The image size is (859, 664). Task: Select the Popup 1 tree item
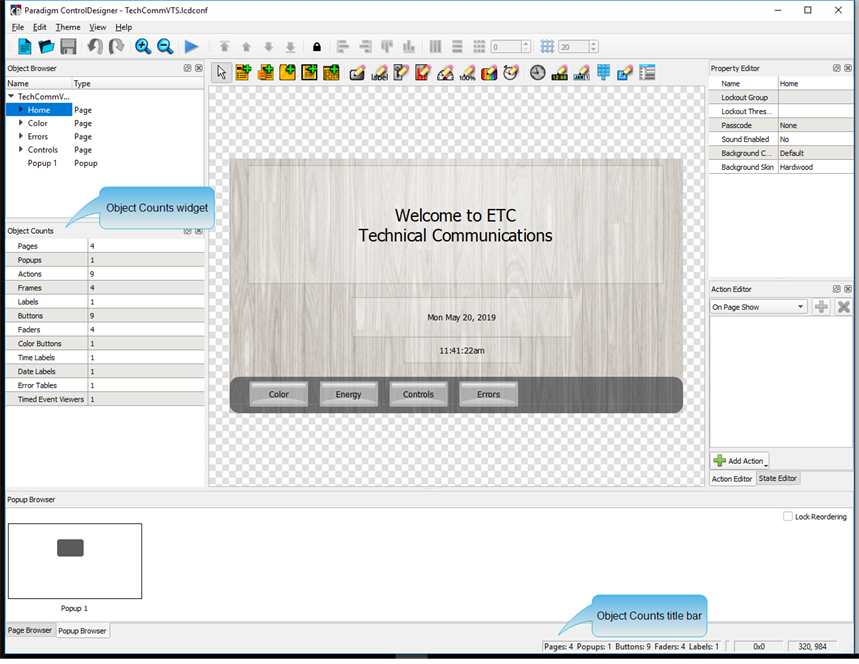pyautogui.click(x=42, y=163)
